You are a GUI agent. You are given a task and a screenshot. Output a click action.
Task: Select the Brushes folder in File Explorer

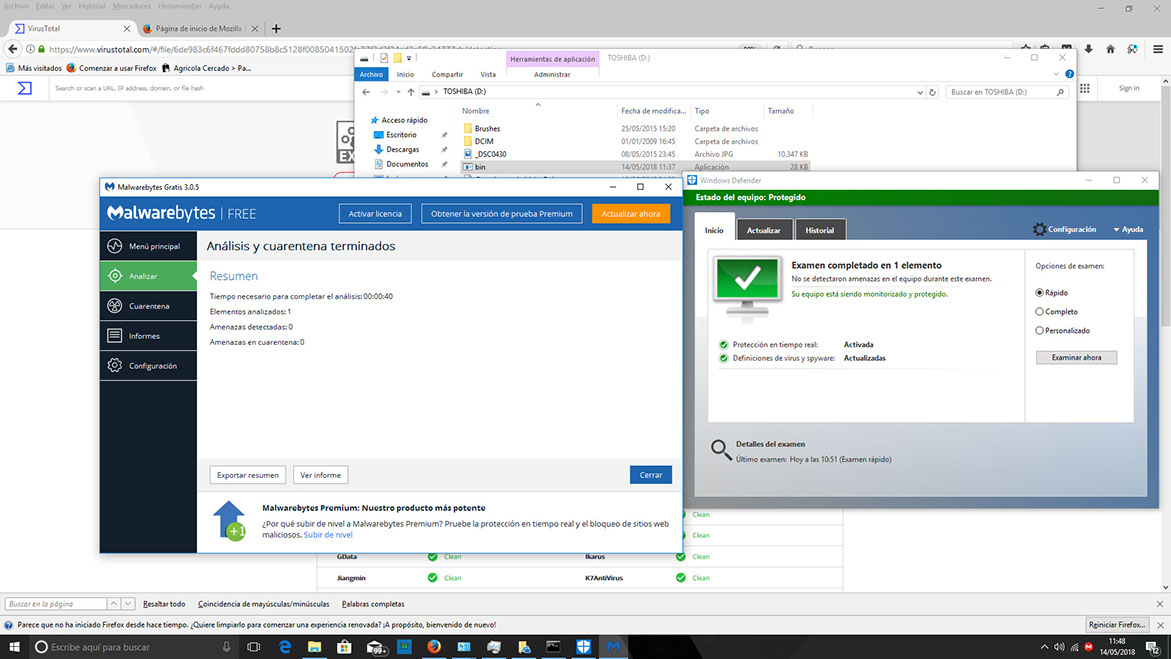point(488,129)
